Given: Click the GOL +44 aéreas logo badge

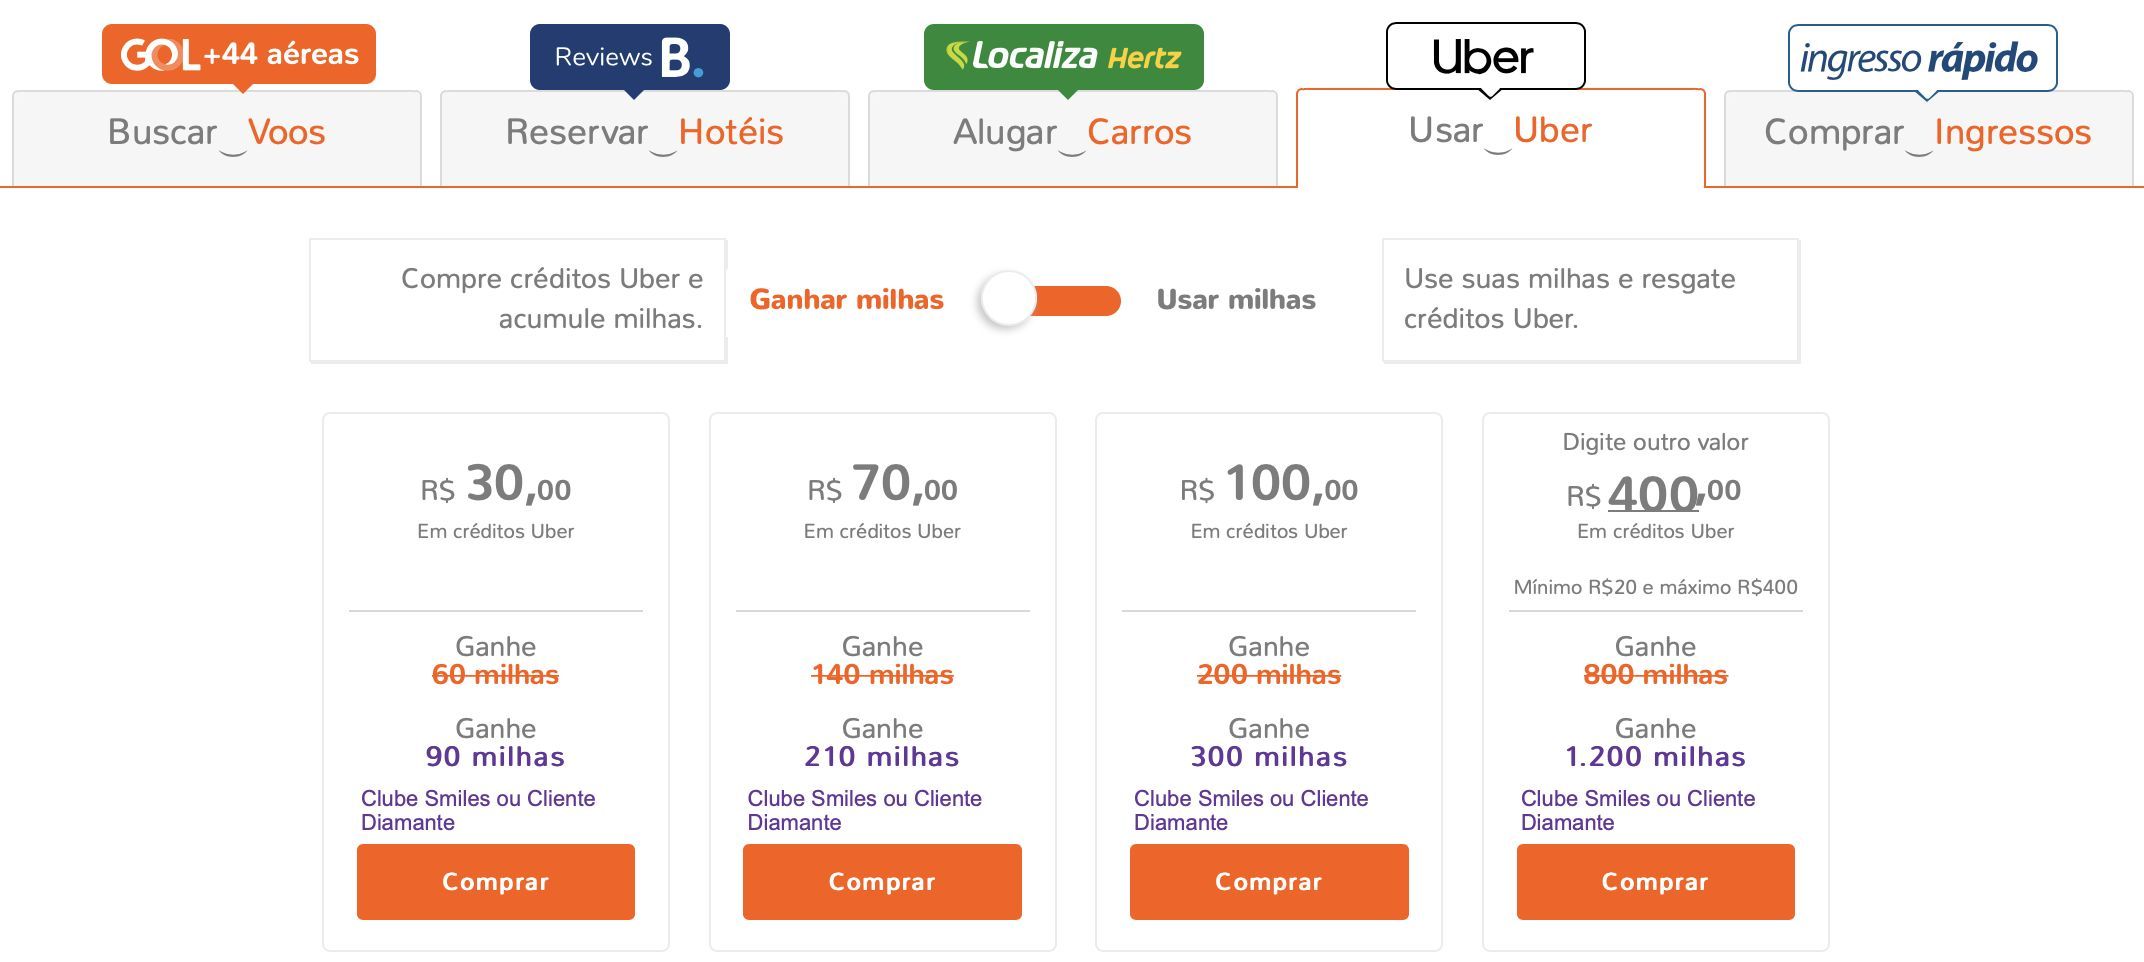Looking at the screenshot, I should 239,55.
